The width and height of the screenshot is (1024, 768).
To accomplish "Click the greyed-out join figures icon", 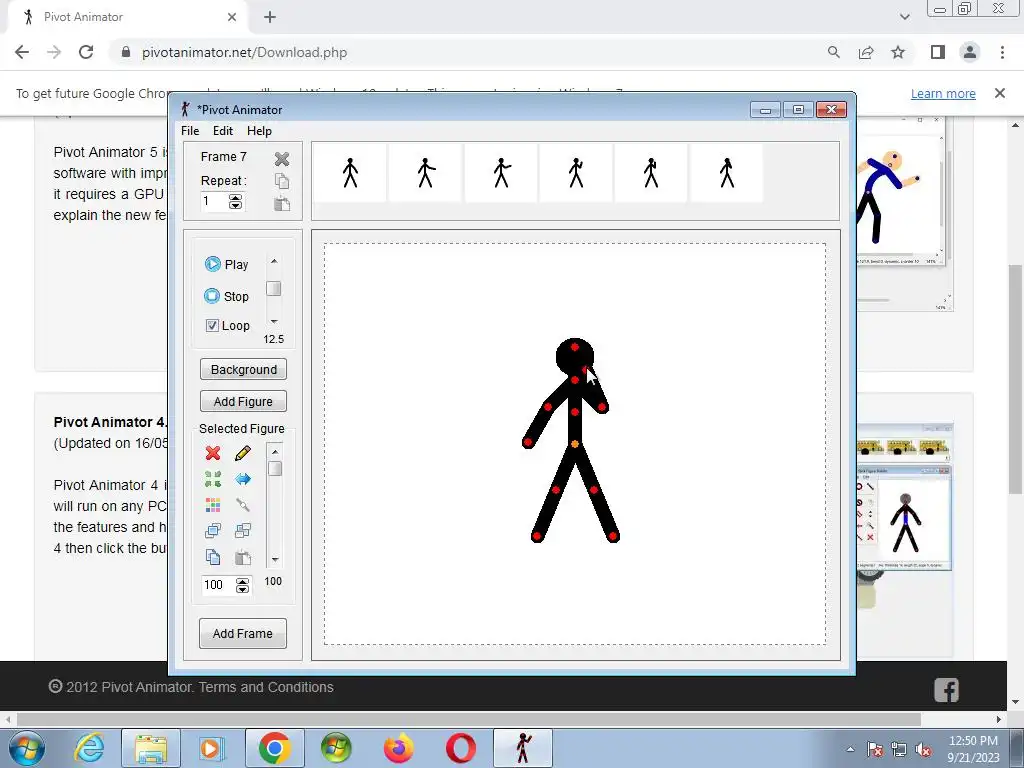I will (x=242, y=505).
